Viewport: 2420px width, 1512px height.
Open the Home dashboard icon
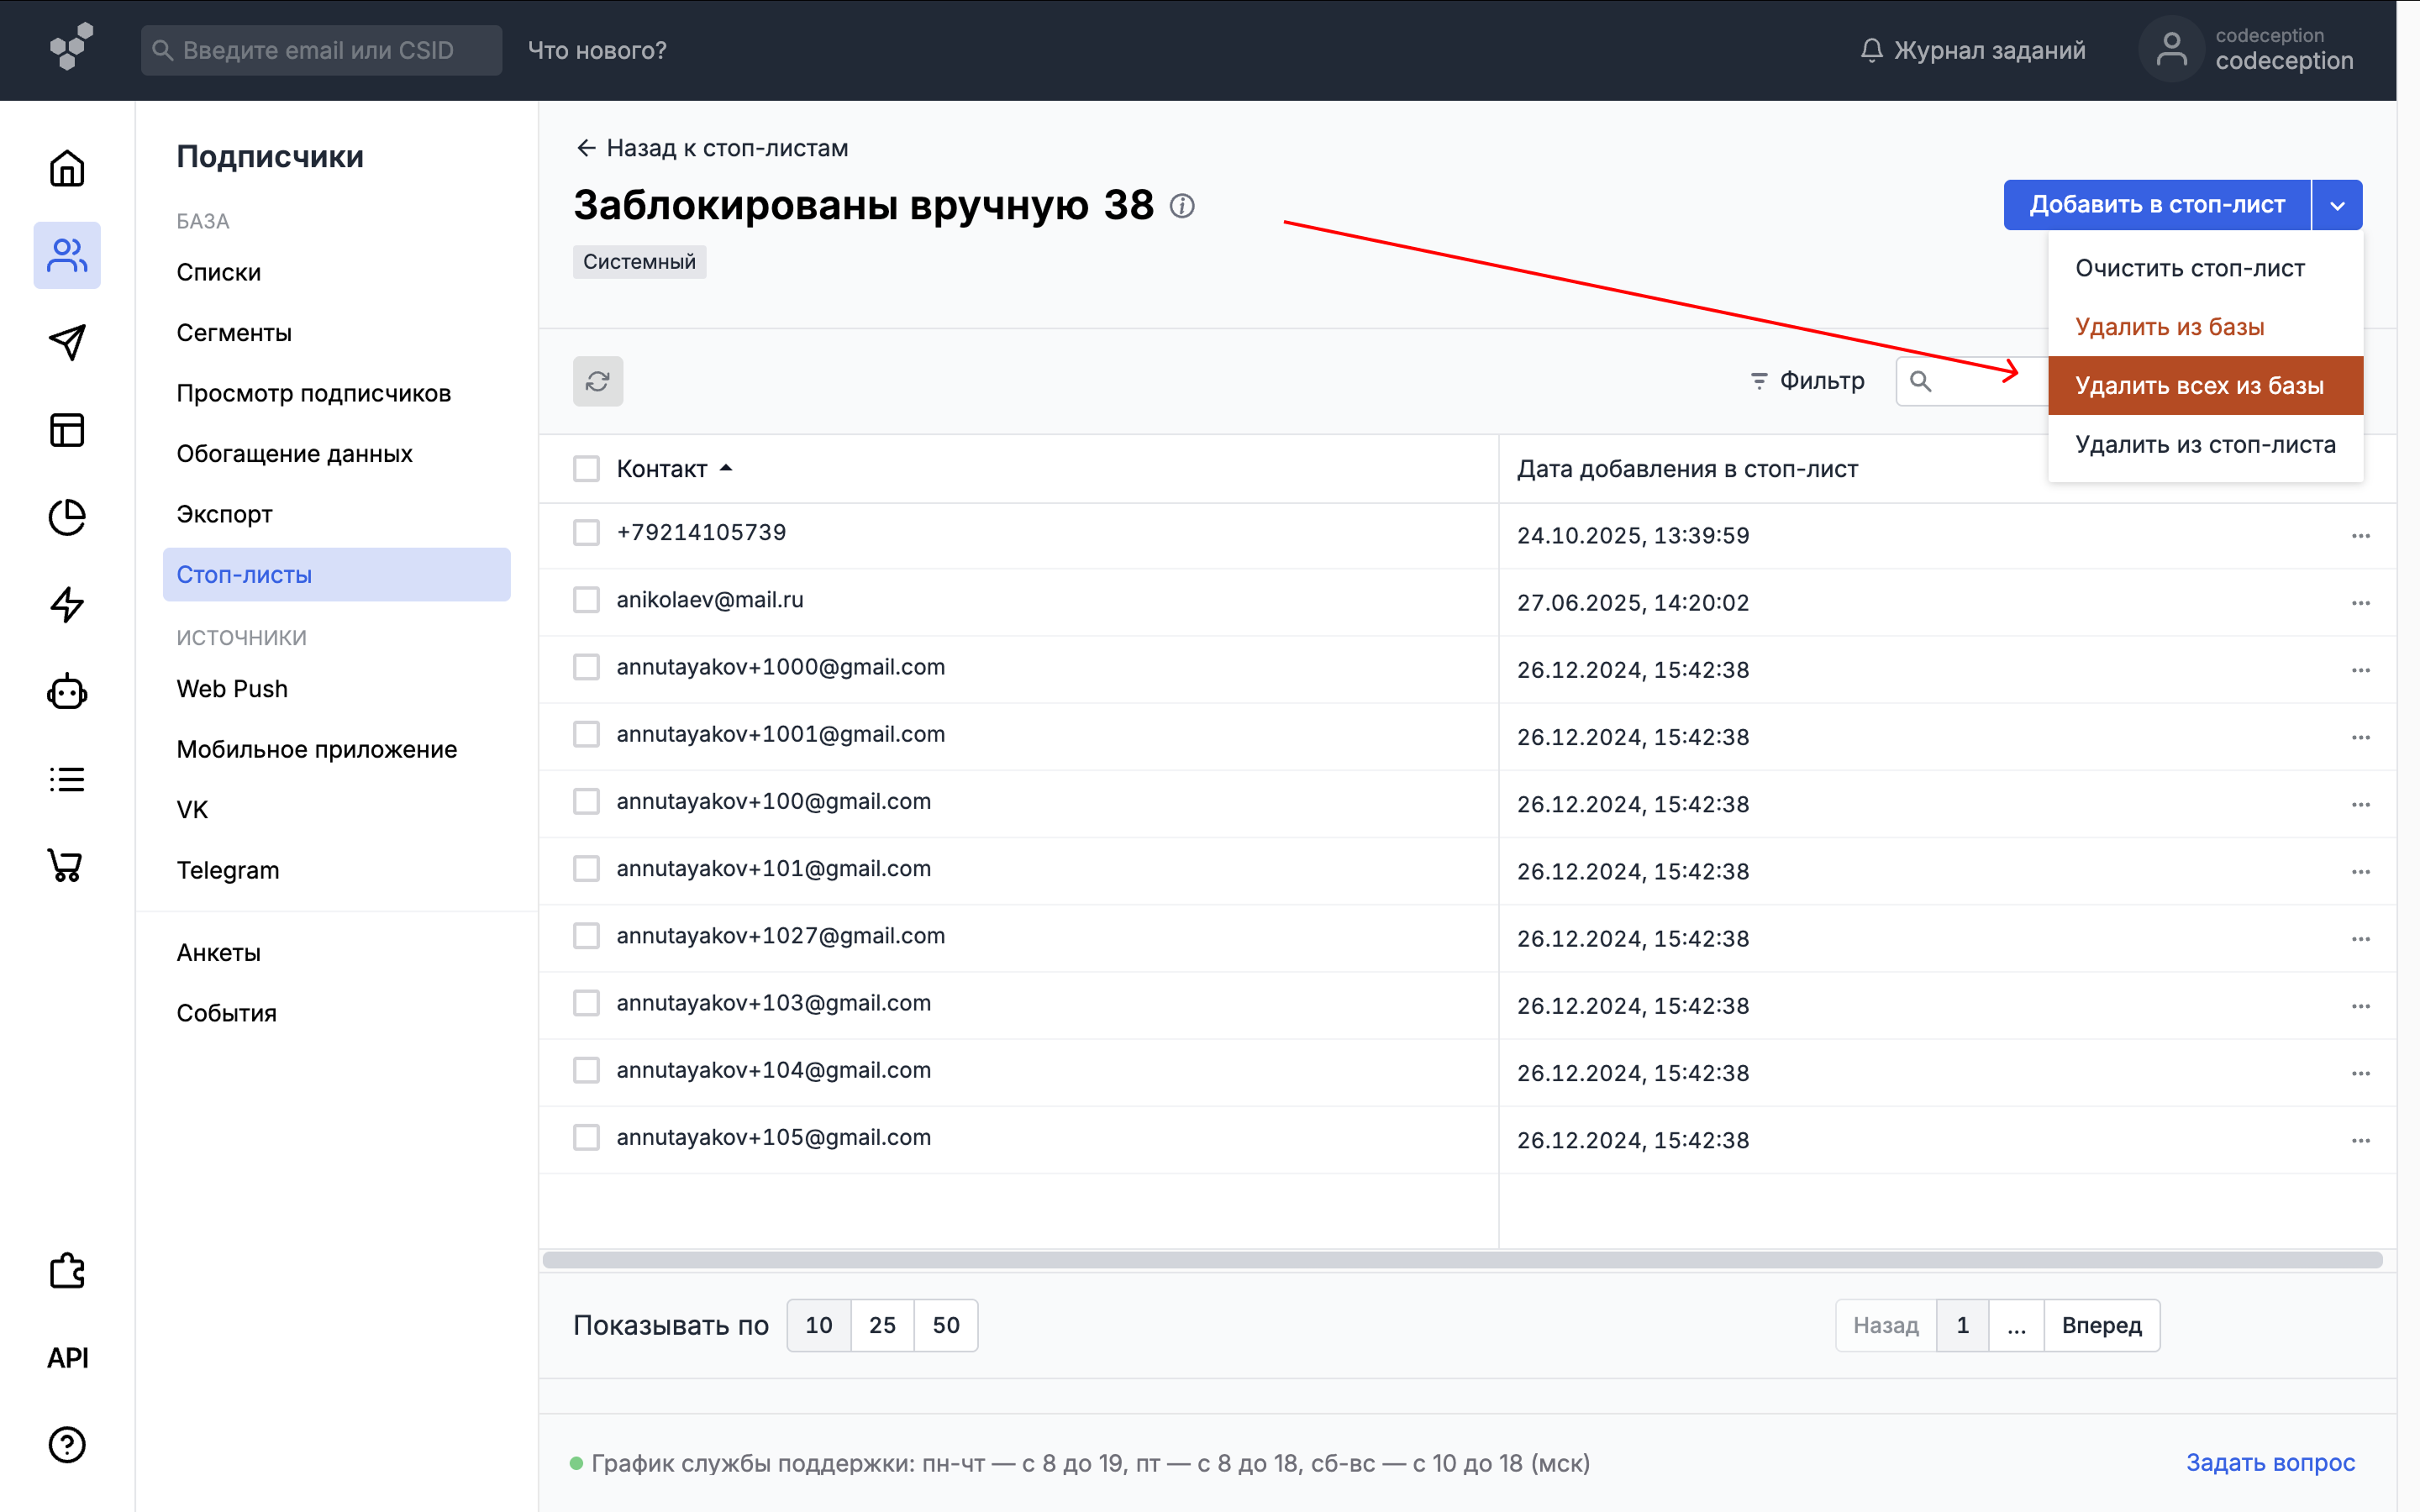[66, 168]
